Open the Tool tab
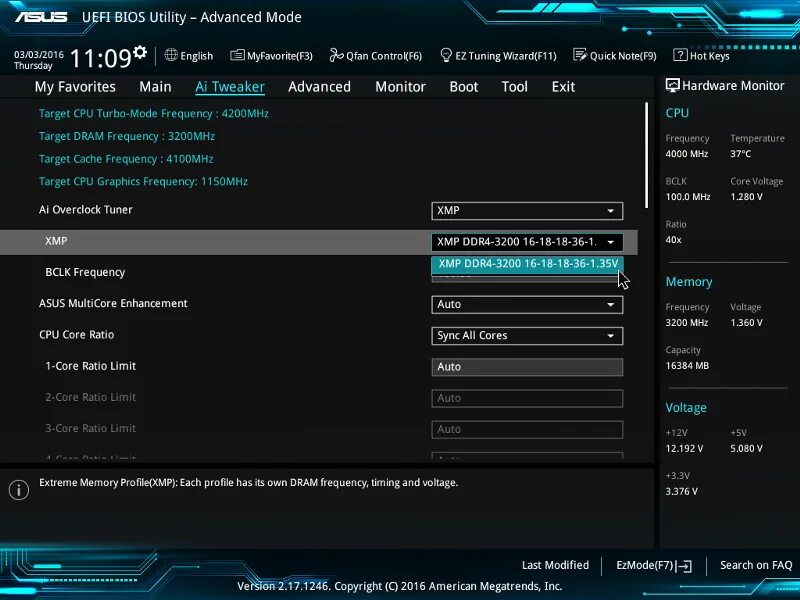Image resolution: width=800 pixels, height=600 pixels. point(514,87)
